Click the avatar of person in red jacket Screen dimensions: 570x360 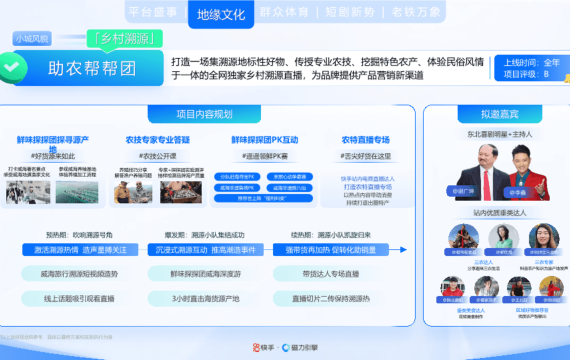(452, 287)
